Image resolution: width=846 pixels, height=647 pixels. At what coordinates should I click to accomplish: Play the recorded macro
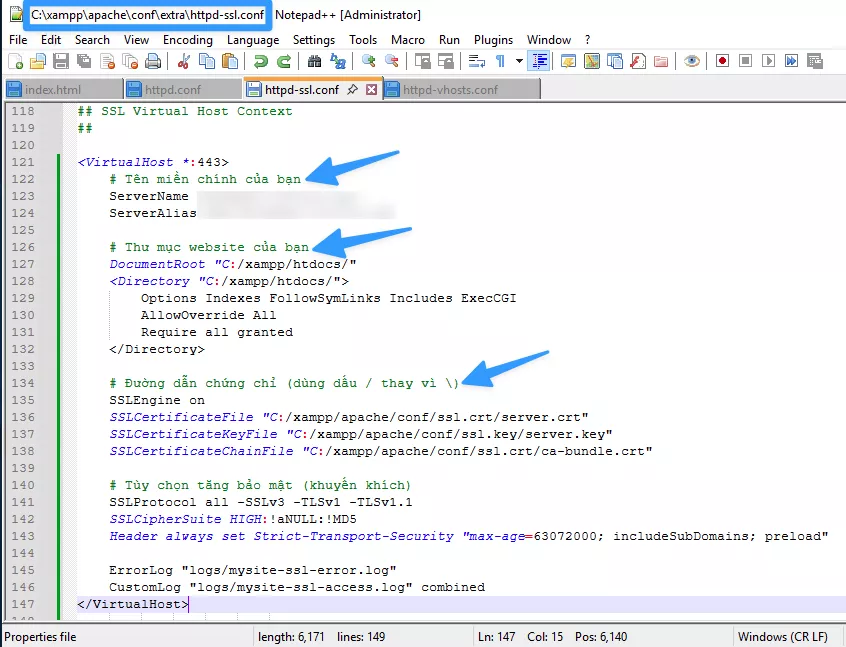tap(768, 61)
